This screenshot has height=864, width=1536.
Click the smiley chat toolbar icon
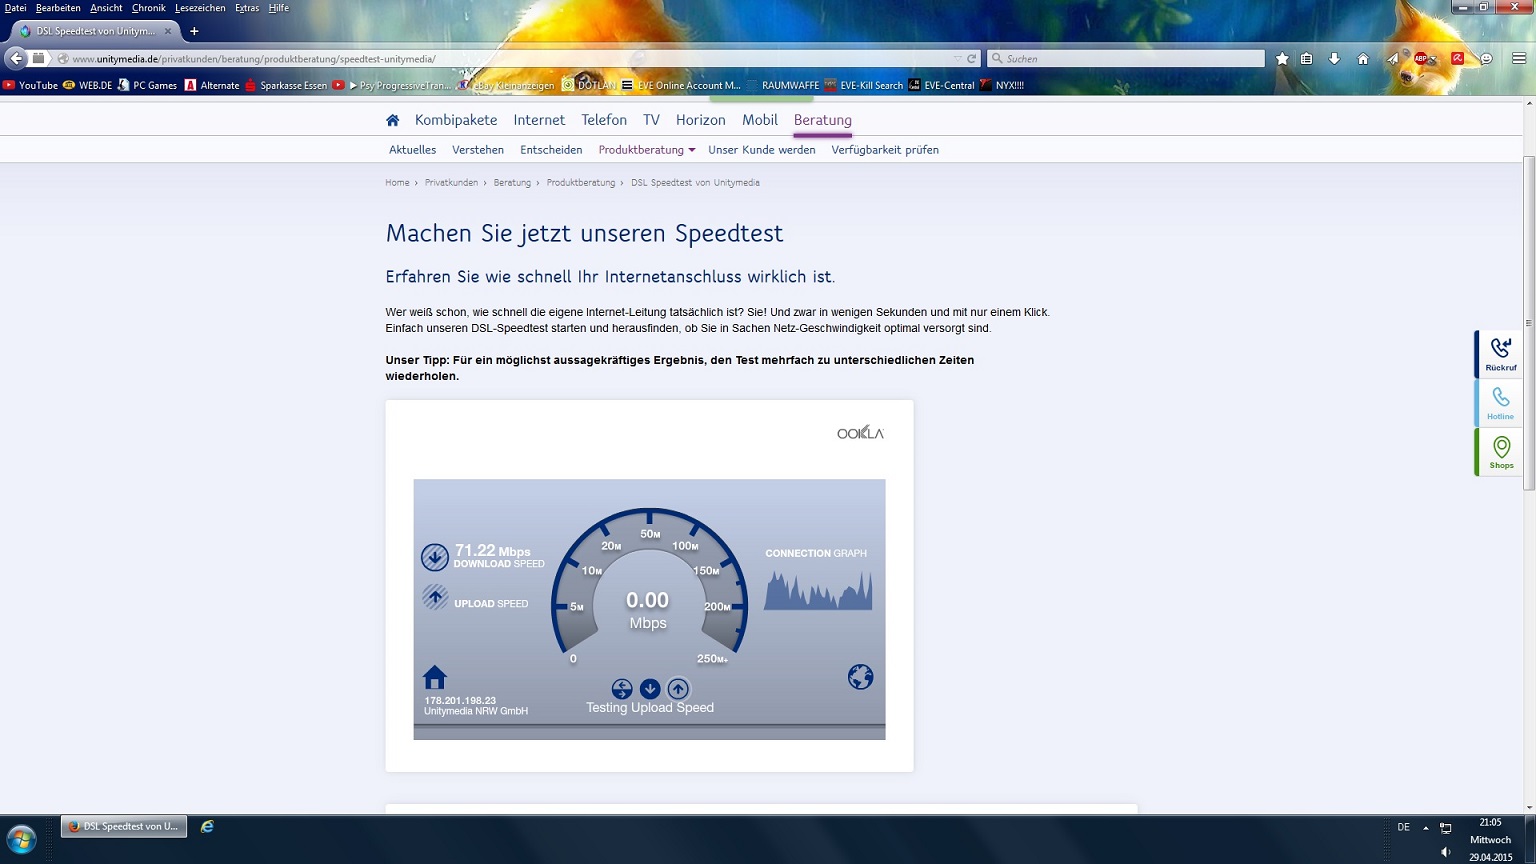tap(1486, 59)
